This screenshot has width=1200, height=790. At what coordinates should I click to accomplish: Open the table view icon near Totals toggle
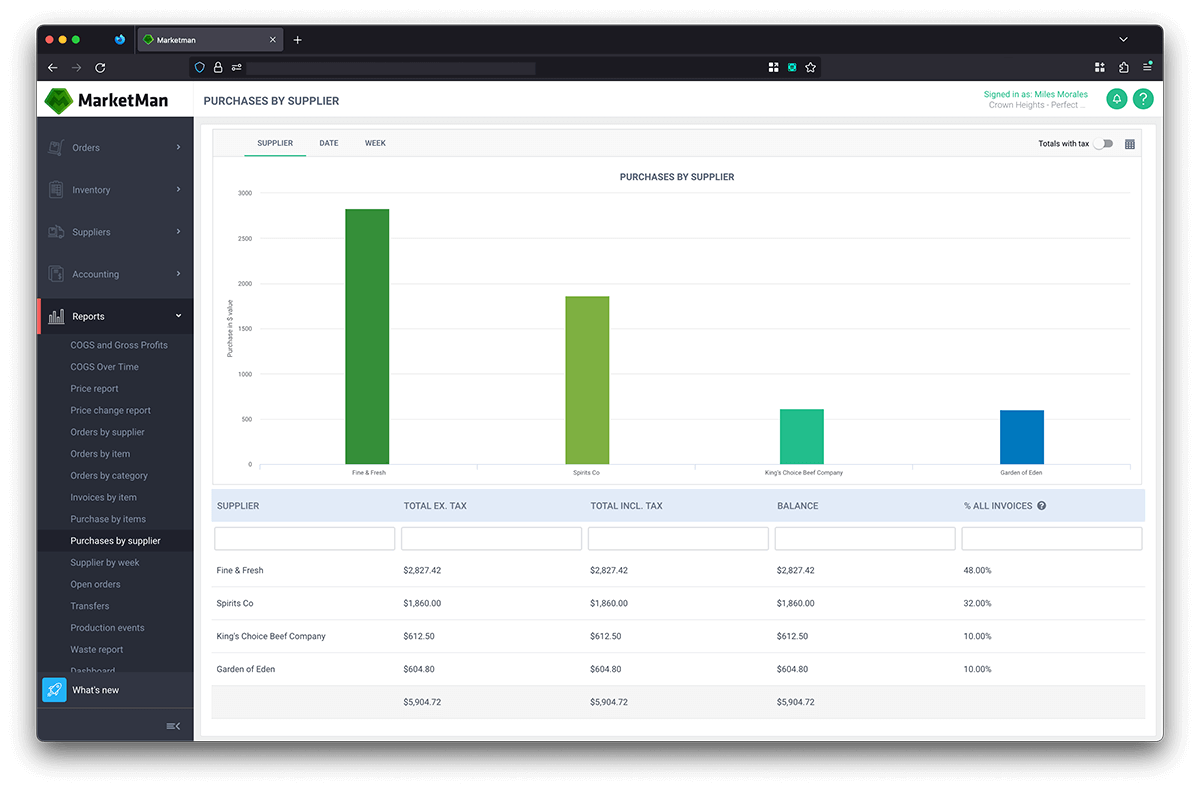click(x=1130, y=144)
